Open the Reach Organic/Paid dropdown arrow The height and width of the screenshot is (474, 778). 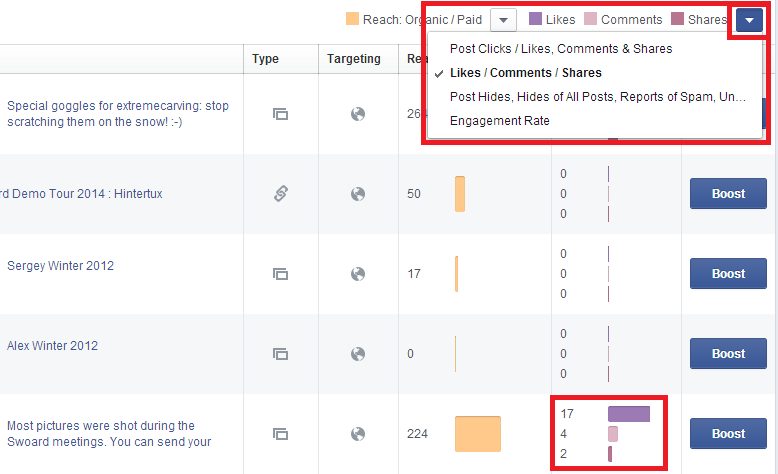tap(504, 20)
